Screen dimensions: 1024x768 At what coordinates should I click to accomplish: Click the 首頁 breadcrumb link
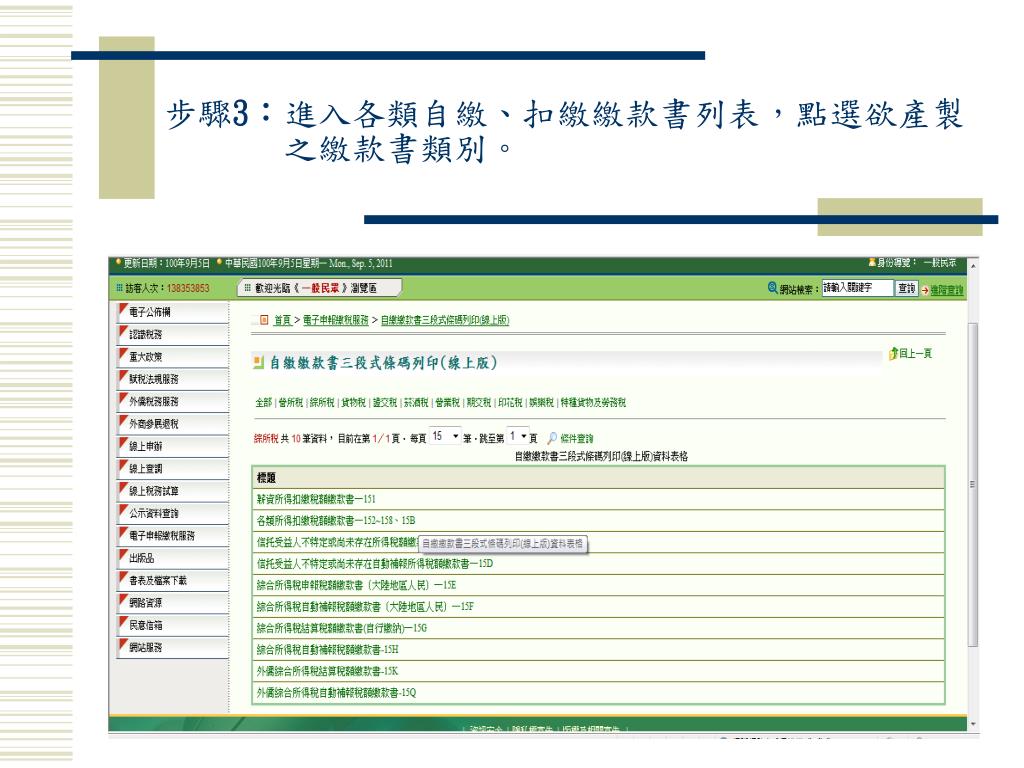[x=282, y=320]
